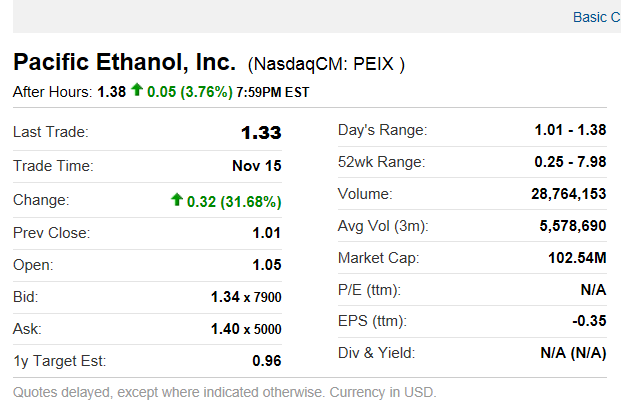Click the Volume figure 28,764,153

(x=568, y=194)
